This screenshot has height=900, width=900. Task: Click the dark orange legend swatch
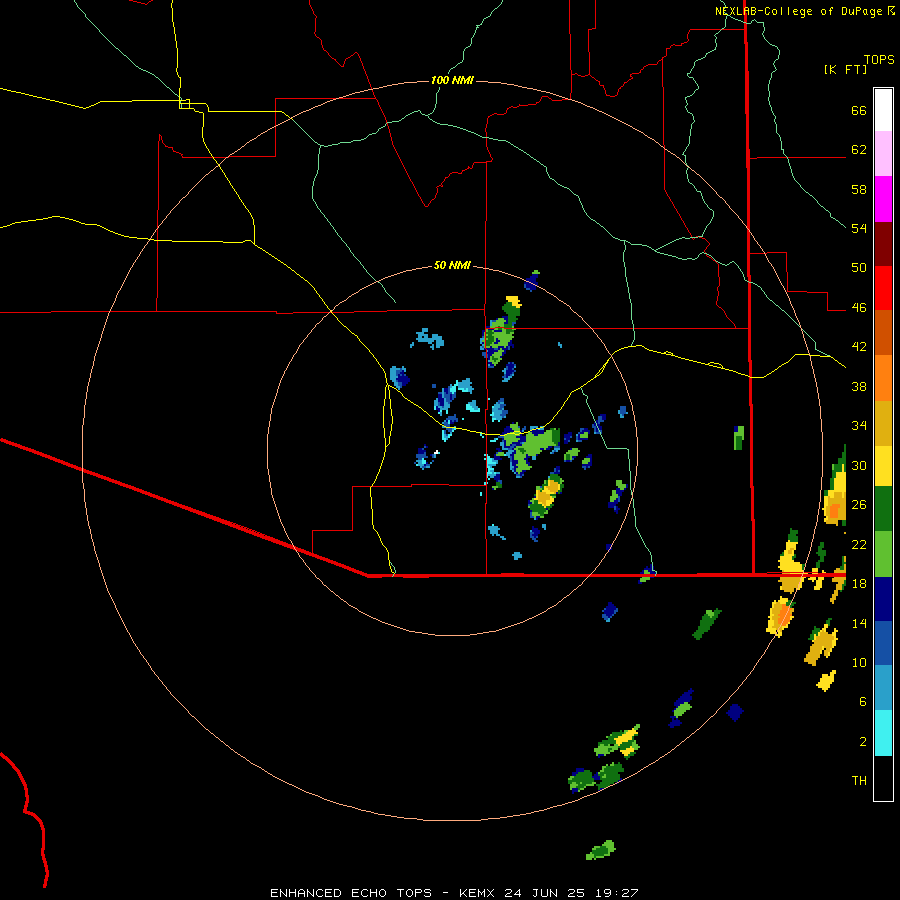[883, 332]
